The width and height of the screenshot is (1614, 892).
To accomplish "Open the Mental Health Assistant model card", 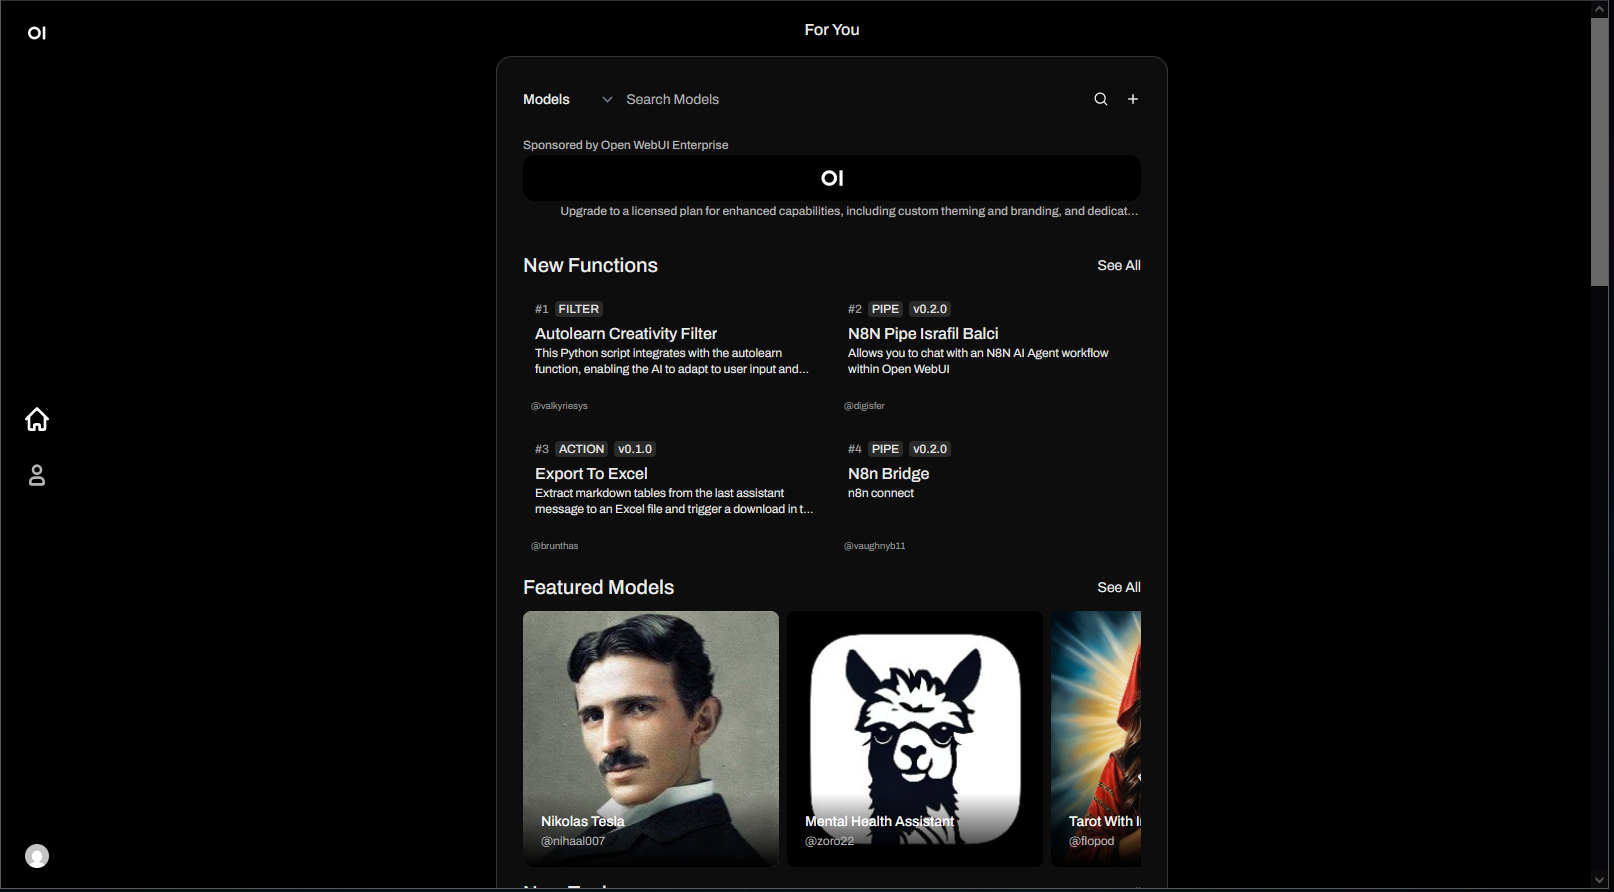I will click(915, 739).
